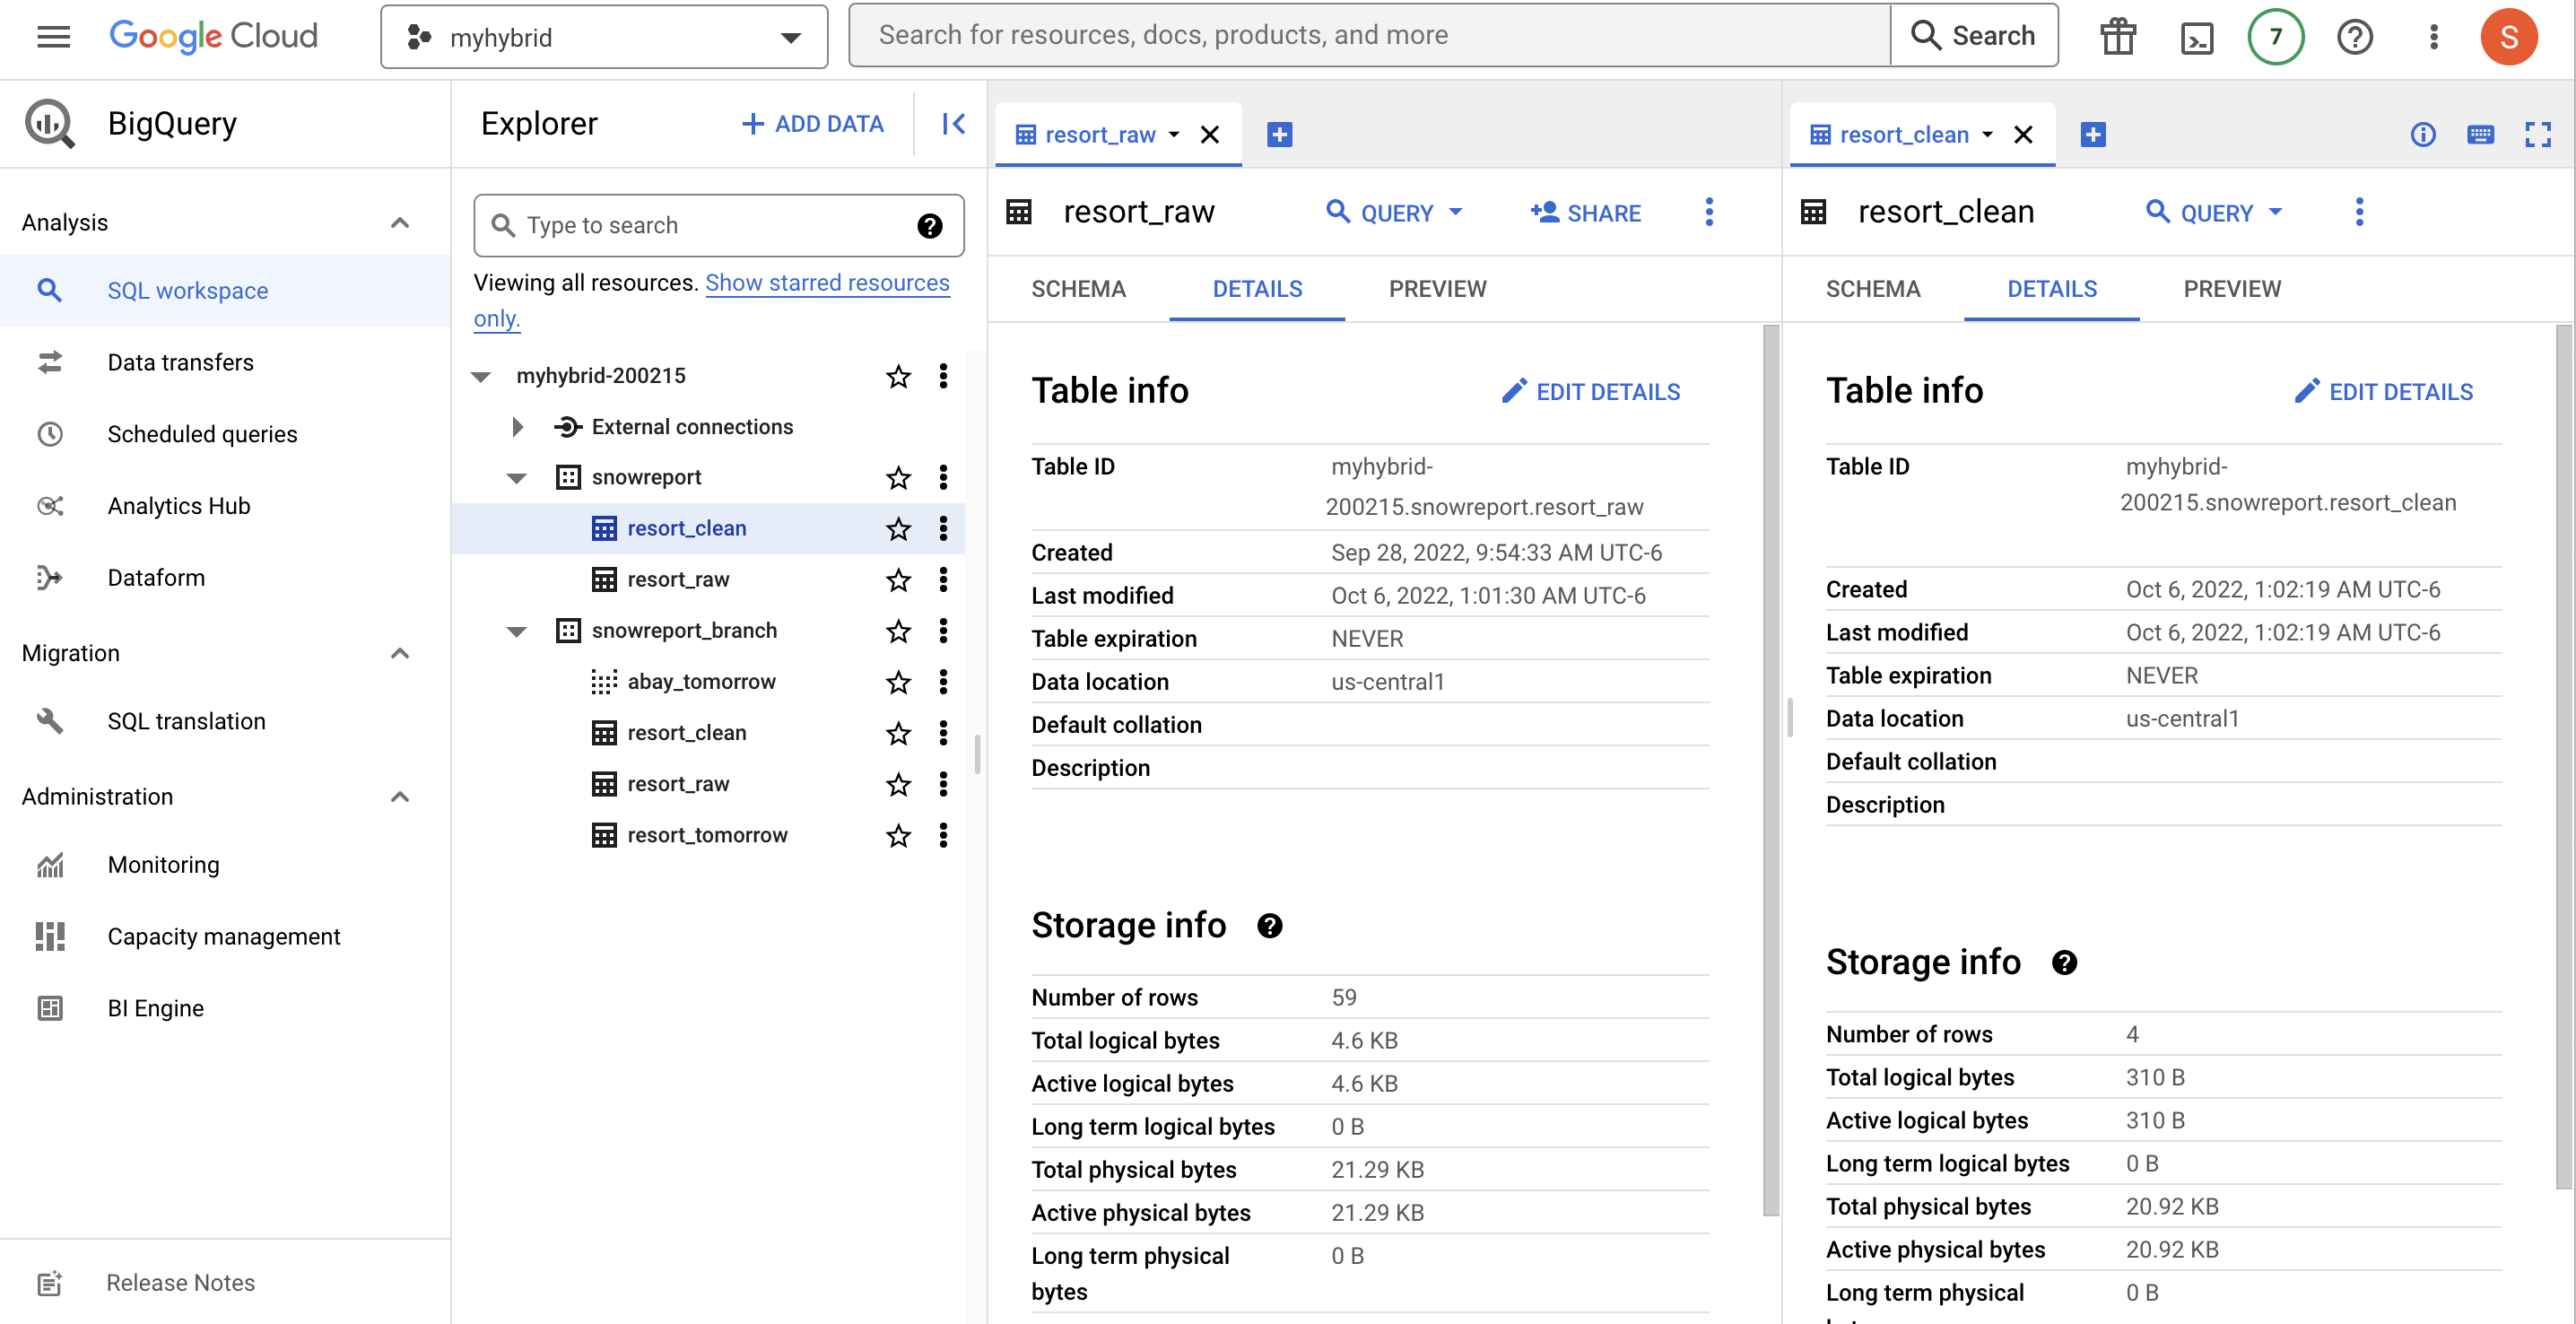Open the myhybrid project selector dropdown
Screen dimensions: 2576x1324
604,37
